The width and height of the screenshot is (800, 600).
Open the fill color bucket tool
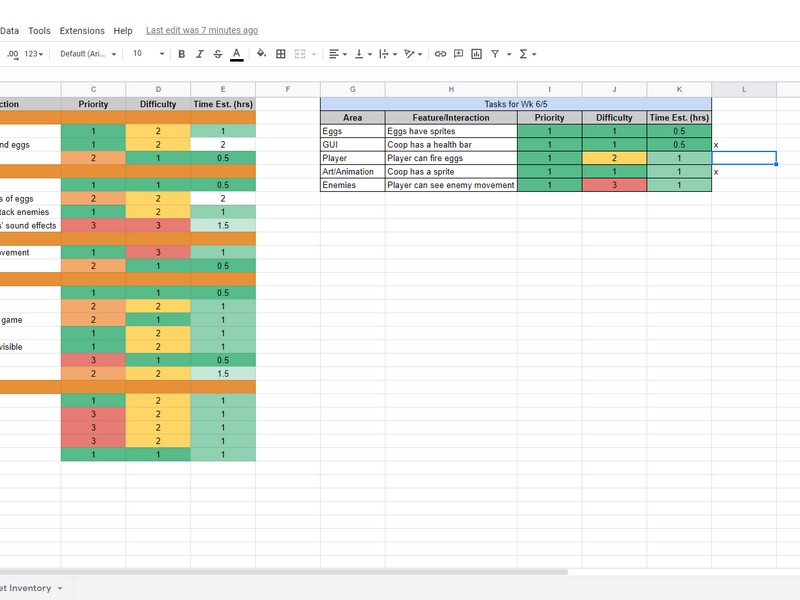pos(262,54)
